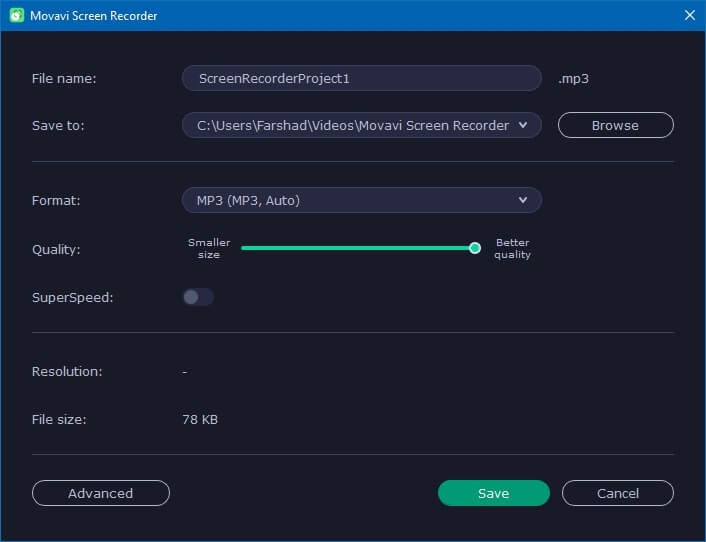
Task: Toggle the SuperSpeed switch
Action: tap(198, 297)
